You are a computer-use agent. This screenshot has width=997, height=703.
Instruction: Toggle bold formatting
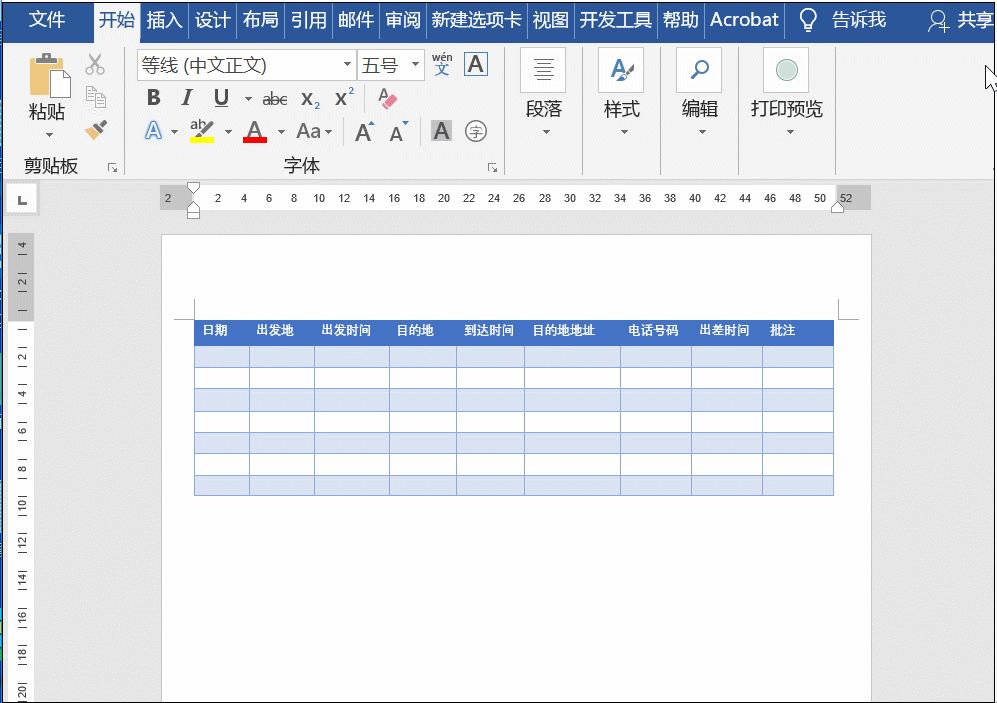(153, 98)
